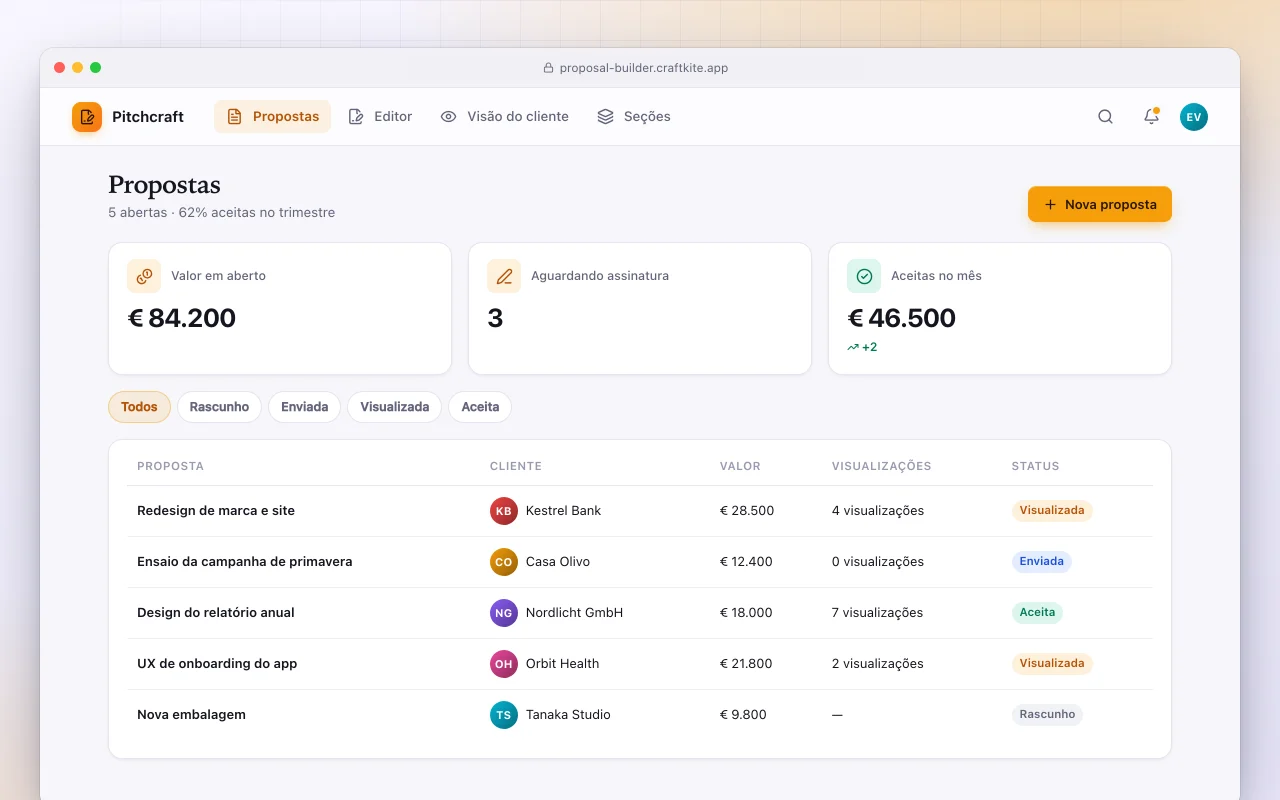The image size is (1280, 800).
Task: Switch to Visão do cliente tab
Action: tap(504, 117)
